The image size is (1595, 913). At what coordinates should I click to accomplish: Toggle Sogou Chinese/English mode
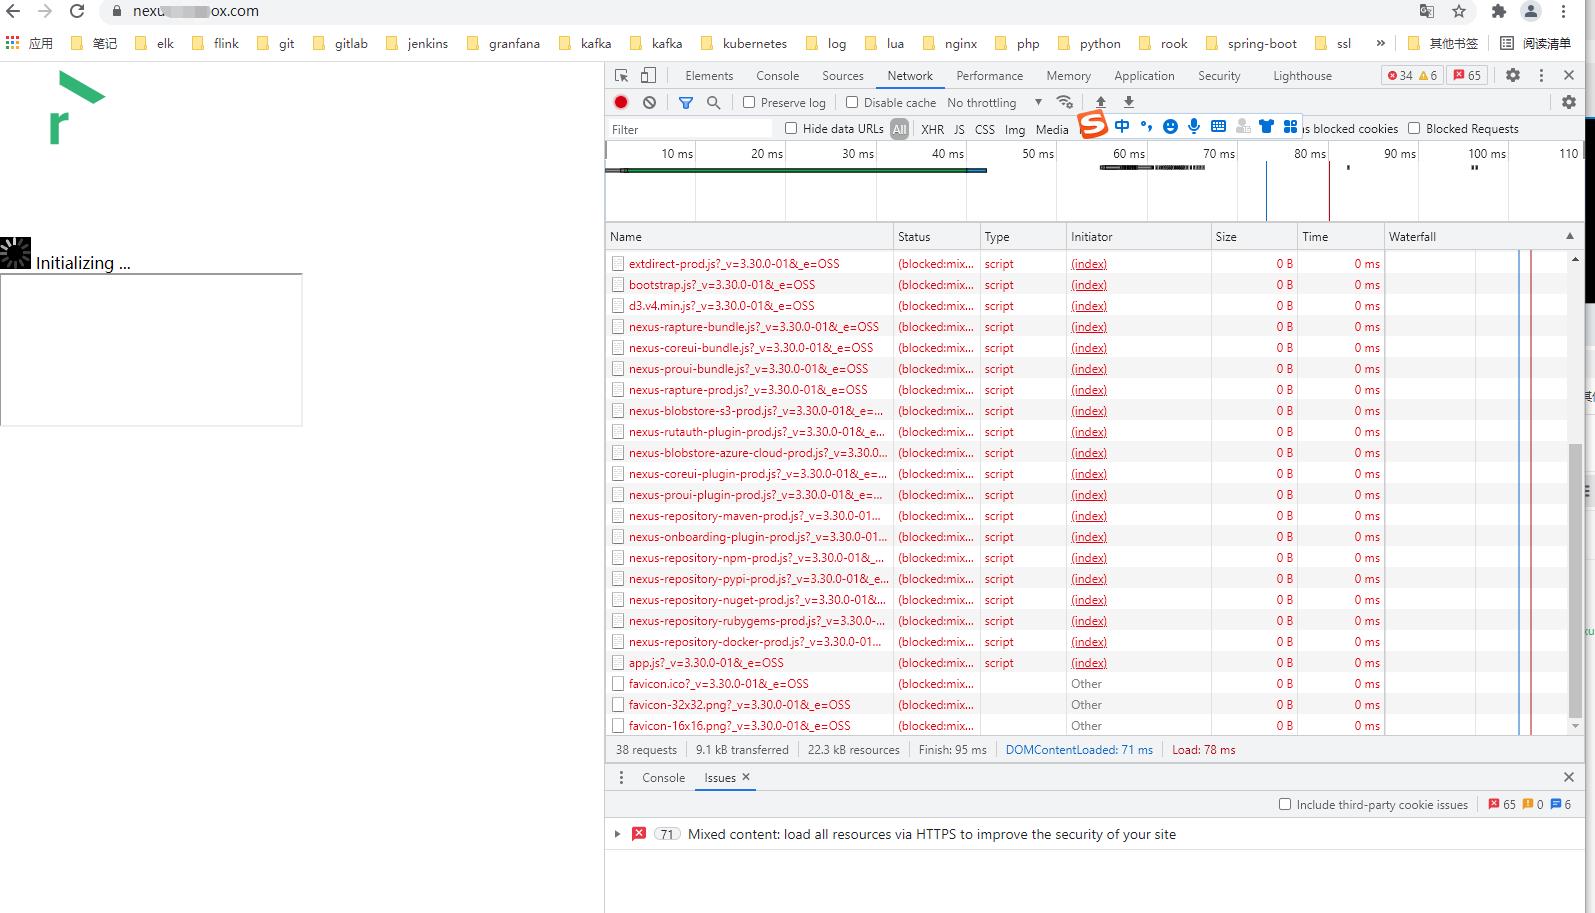[x=1122, y=126]
